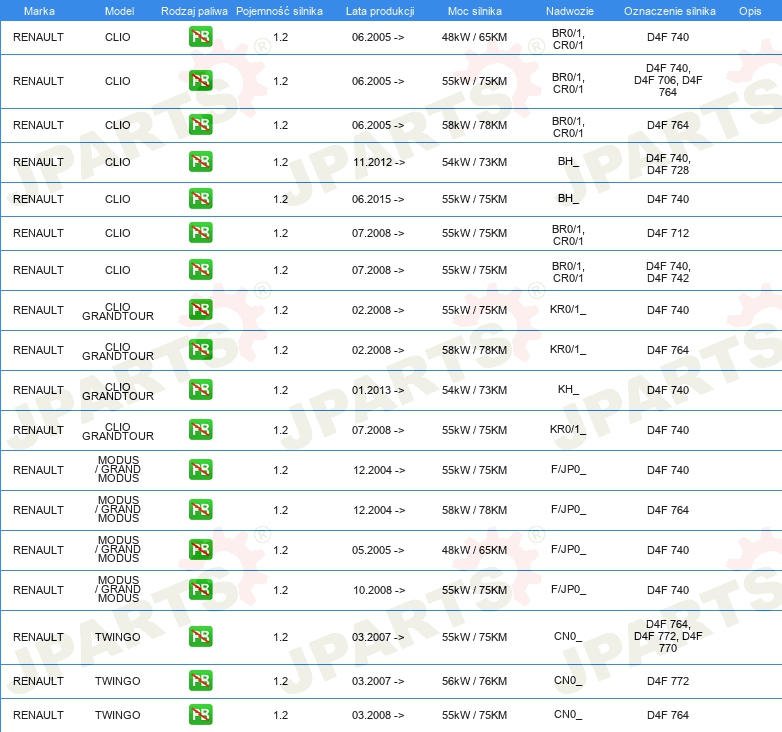Viewport: 782px width, 732px height.
Task: Click the Moc silnika column header
Action: (474, 11)
